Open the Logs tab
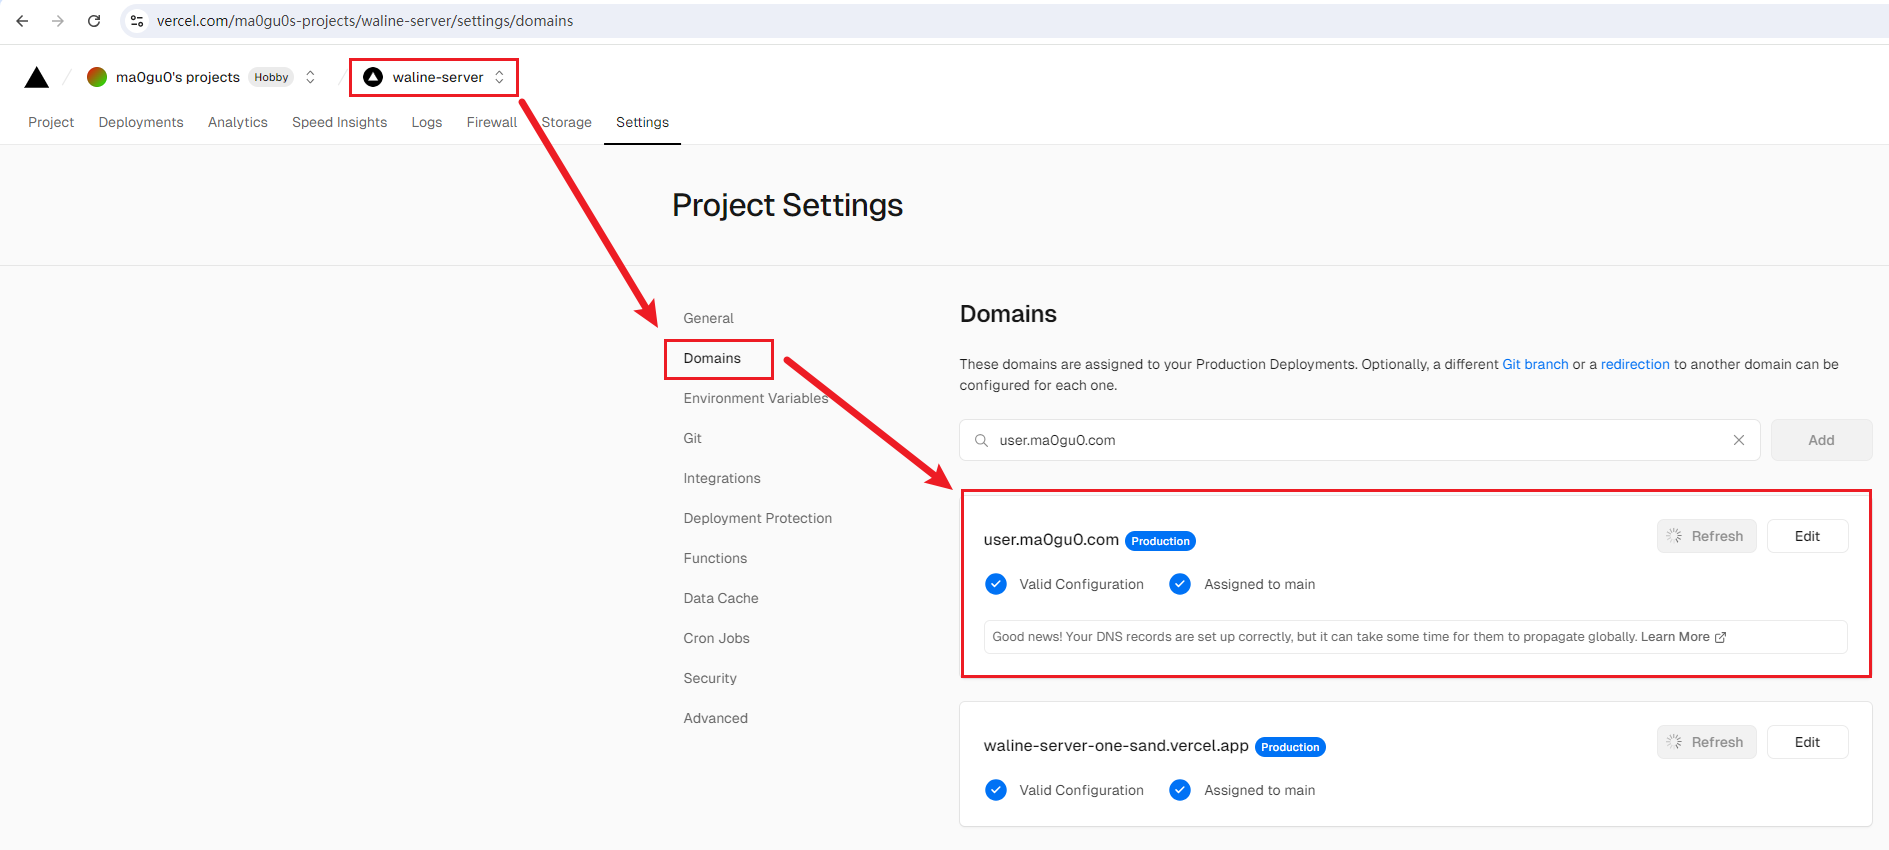Viewport: 1889px width, 850px height. (427, 122)
